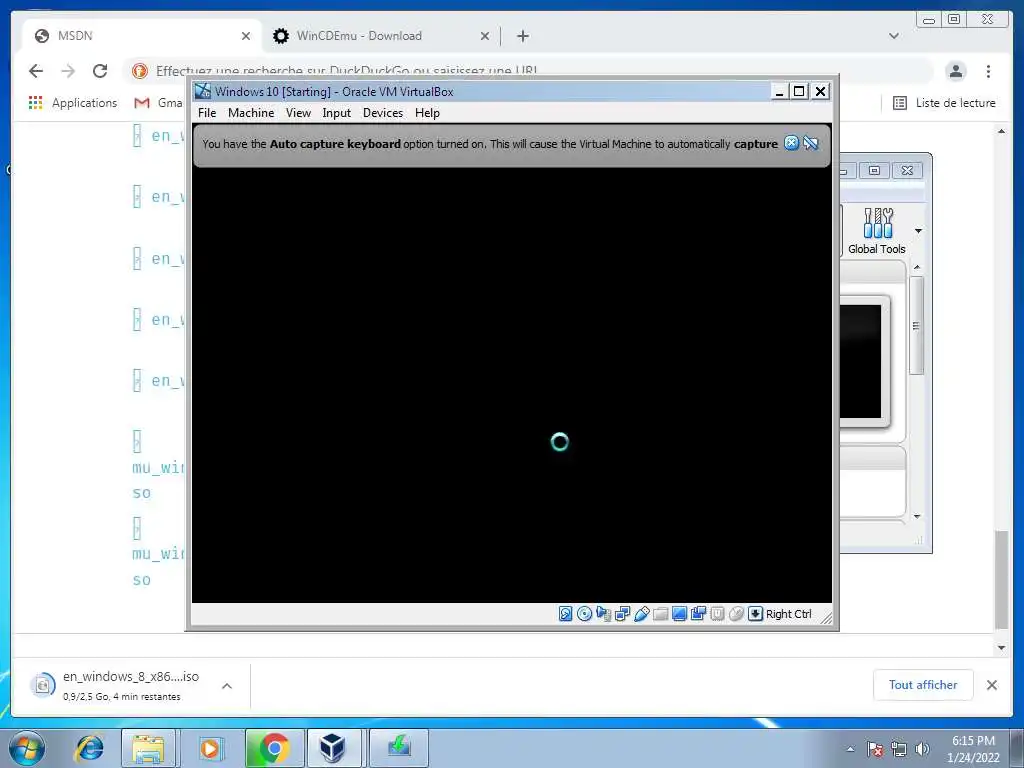Click the display status monitor icon
This screenshot has width=1024, height=768.
[x=679, y=613]
